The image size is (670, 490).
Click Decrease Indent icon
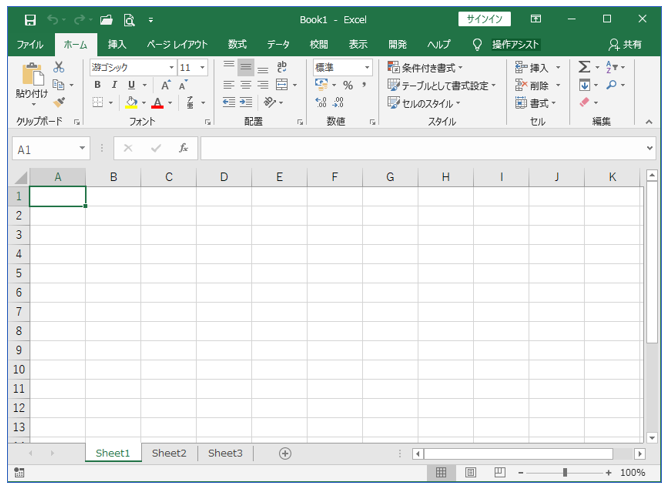click(229, 102)
